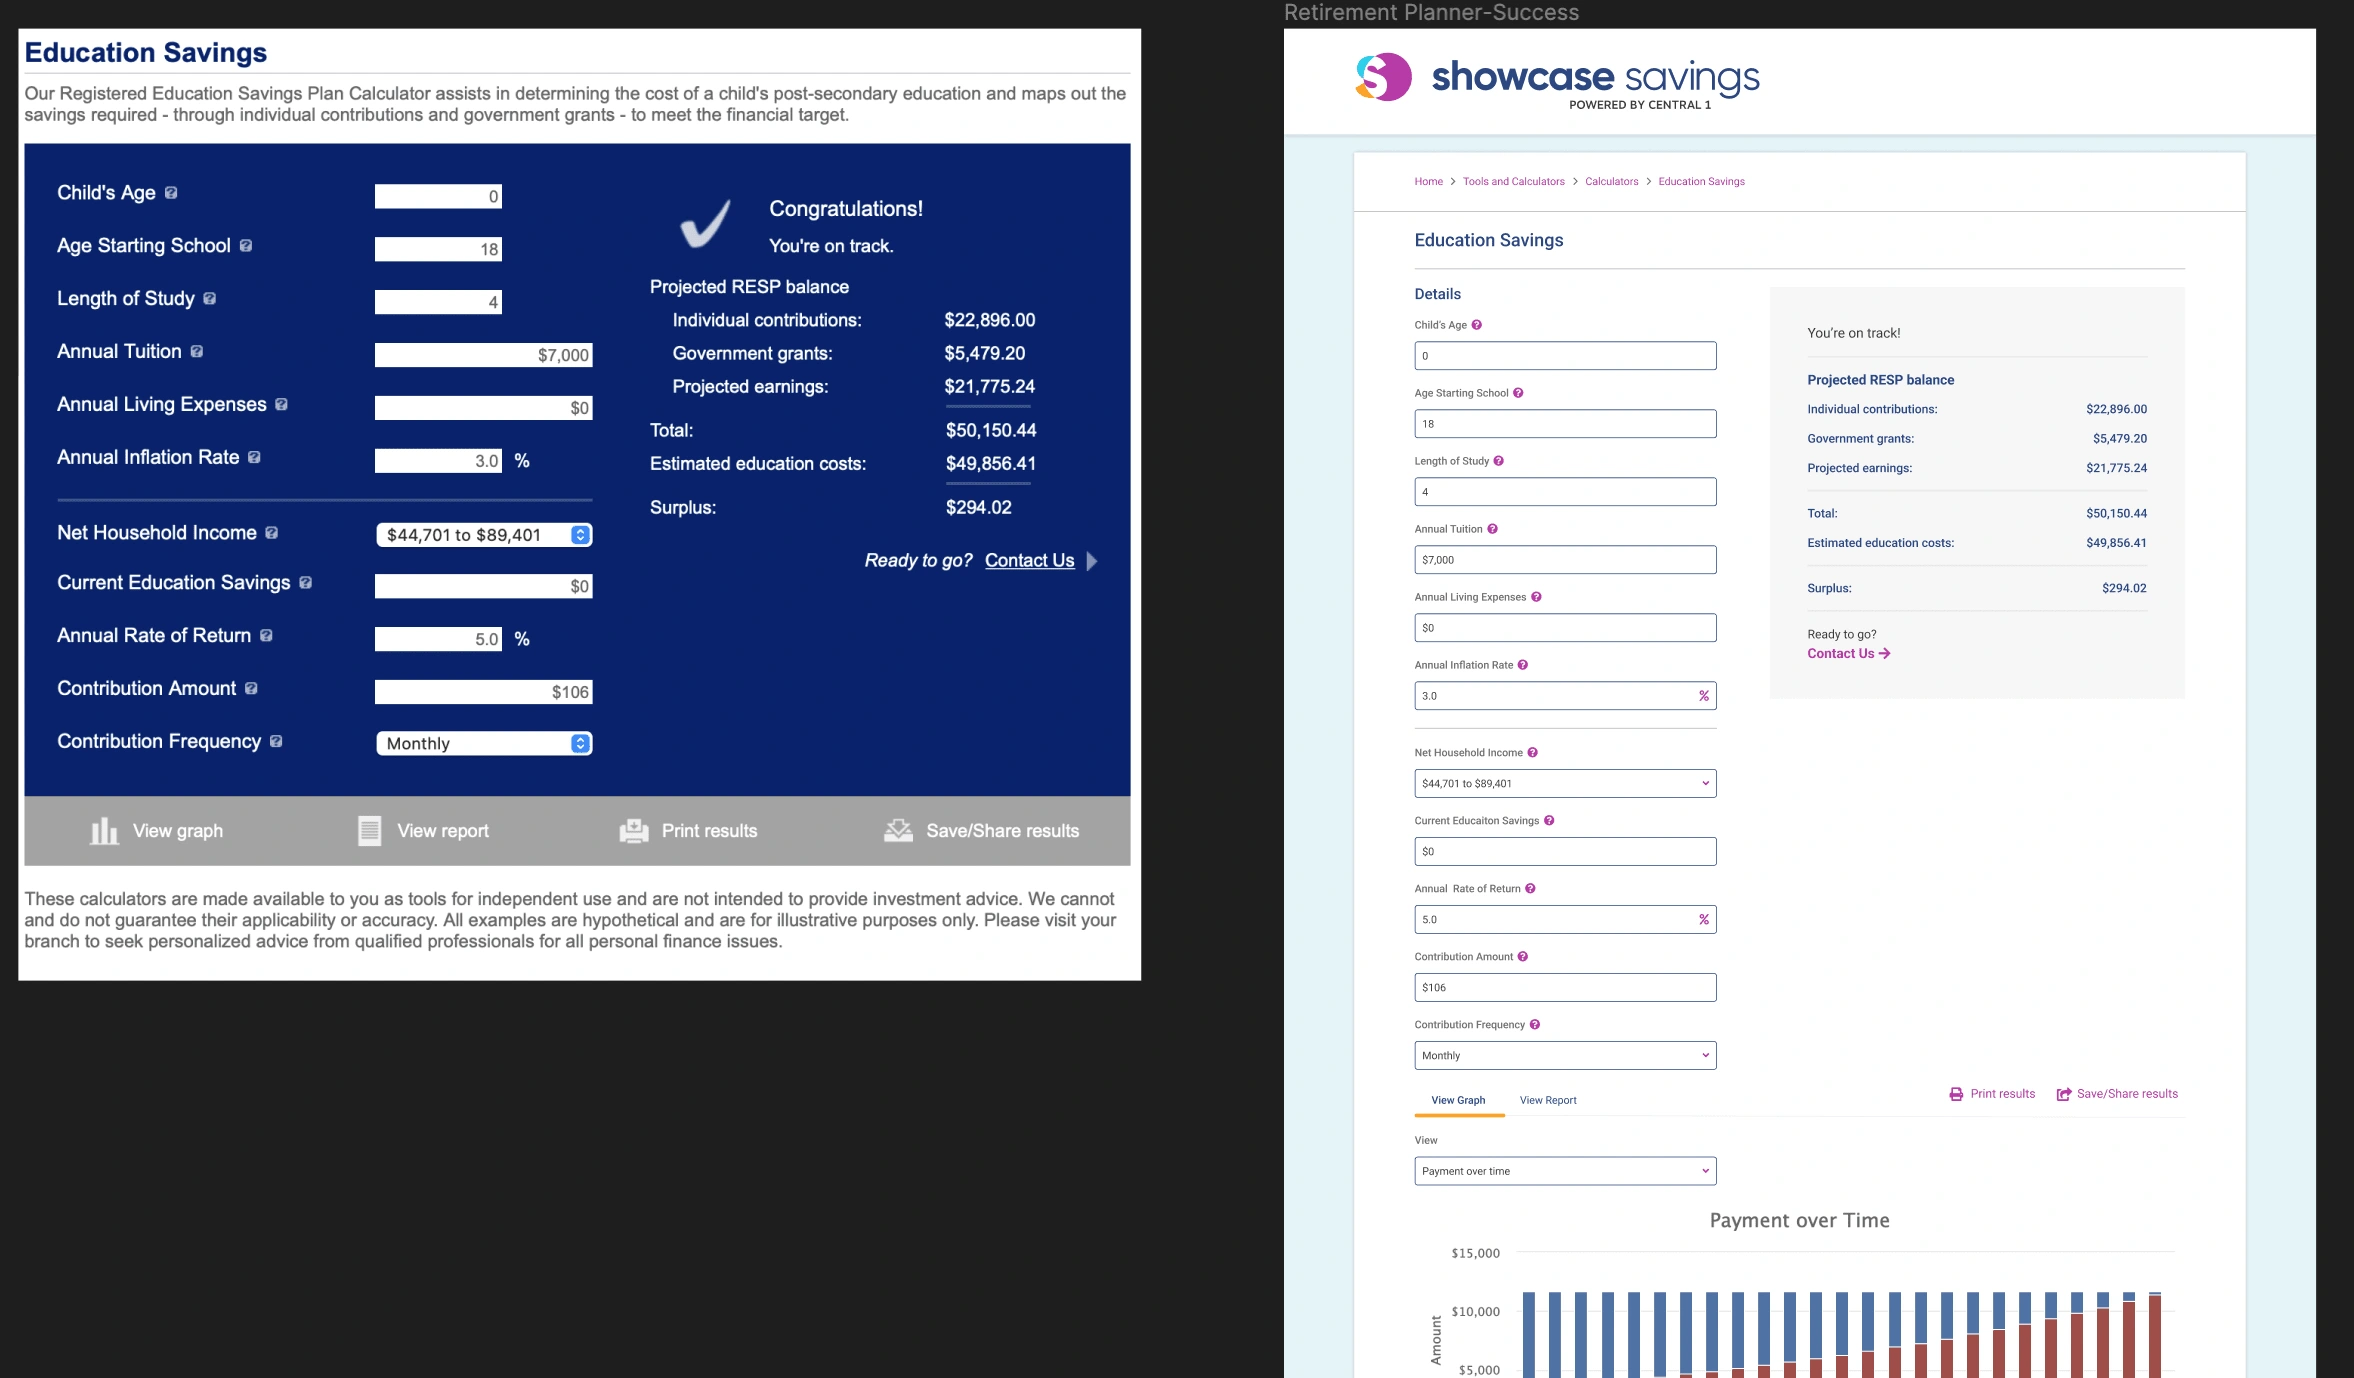Click help icon beside Length of Study in left calculator
This screenshot has height=1378, width=2354.
pos(209,299)
